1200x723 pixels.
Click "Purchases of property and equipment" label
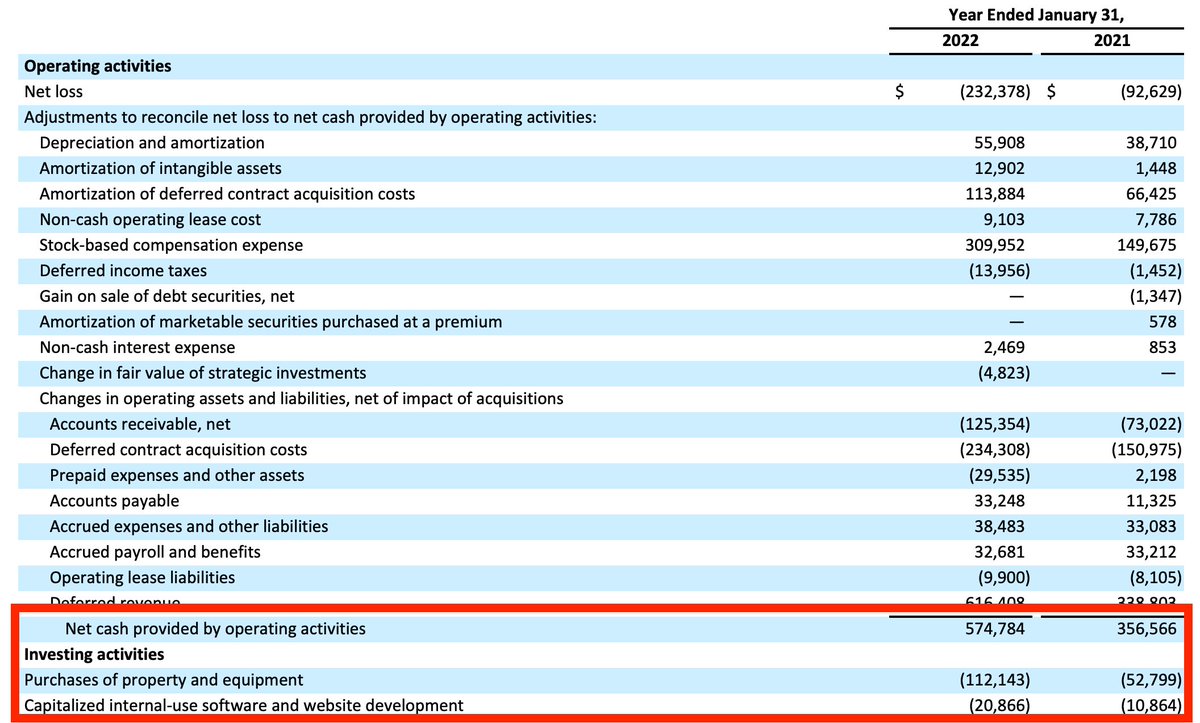click(x=162, y=680)
